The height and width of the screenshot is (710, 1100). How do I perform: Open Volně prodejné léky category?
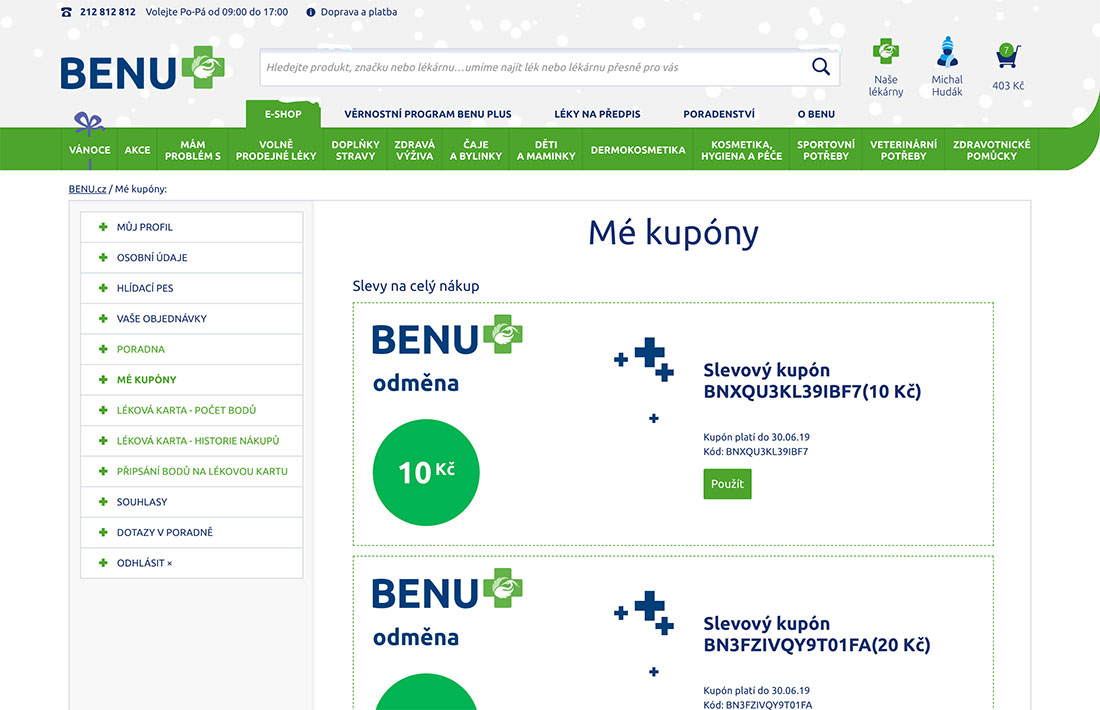point(276,149)
